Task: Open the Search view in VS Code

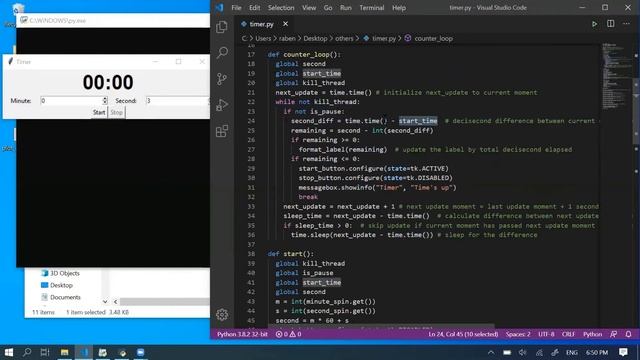Action: [x=222, y=53]
